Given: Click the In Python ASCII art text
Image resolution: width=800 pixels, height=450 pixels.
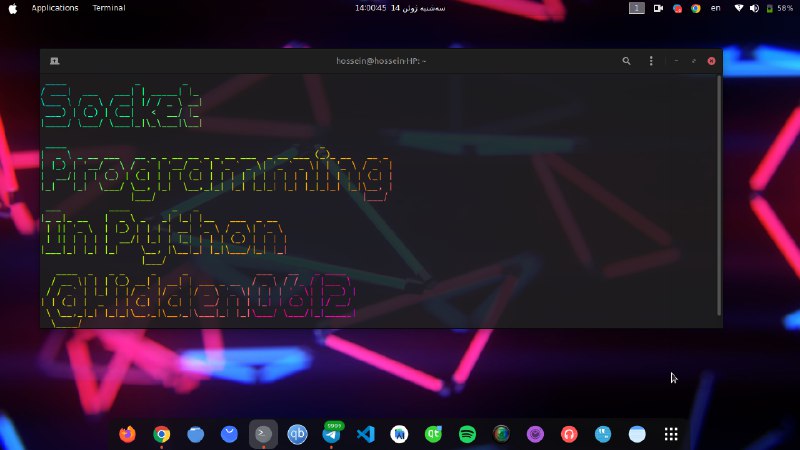Looking at the screenshot, I should coord(164,236).
